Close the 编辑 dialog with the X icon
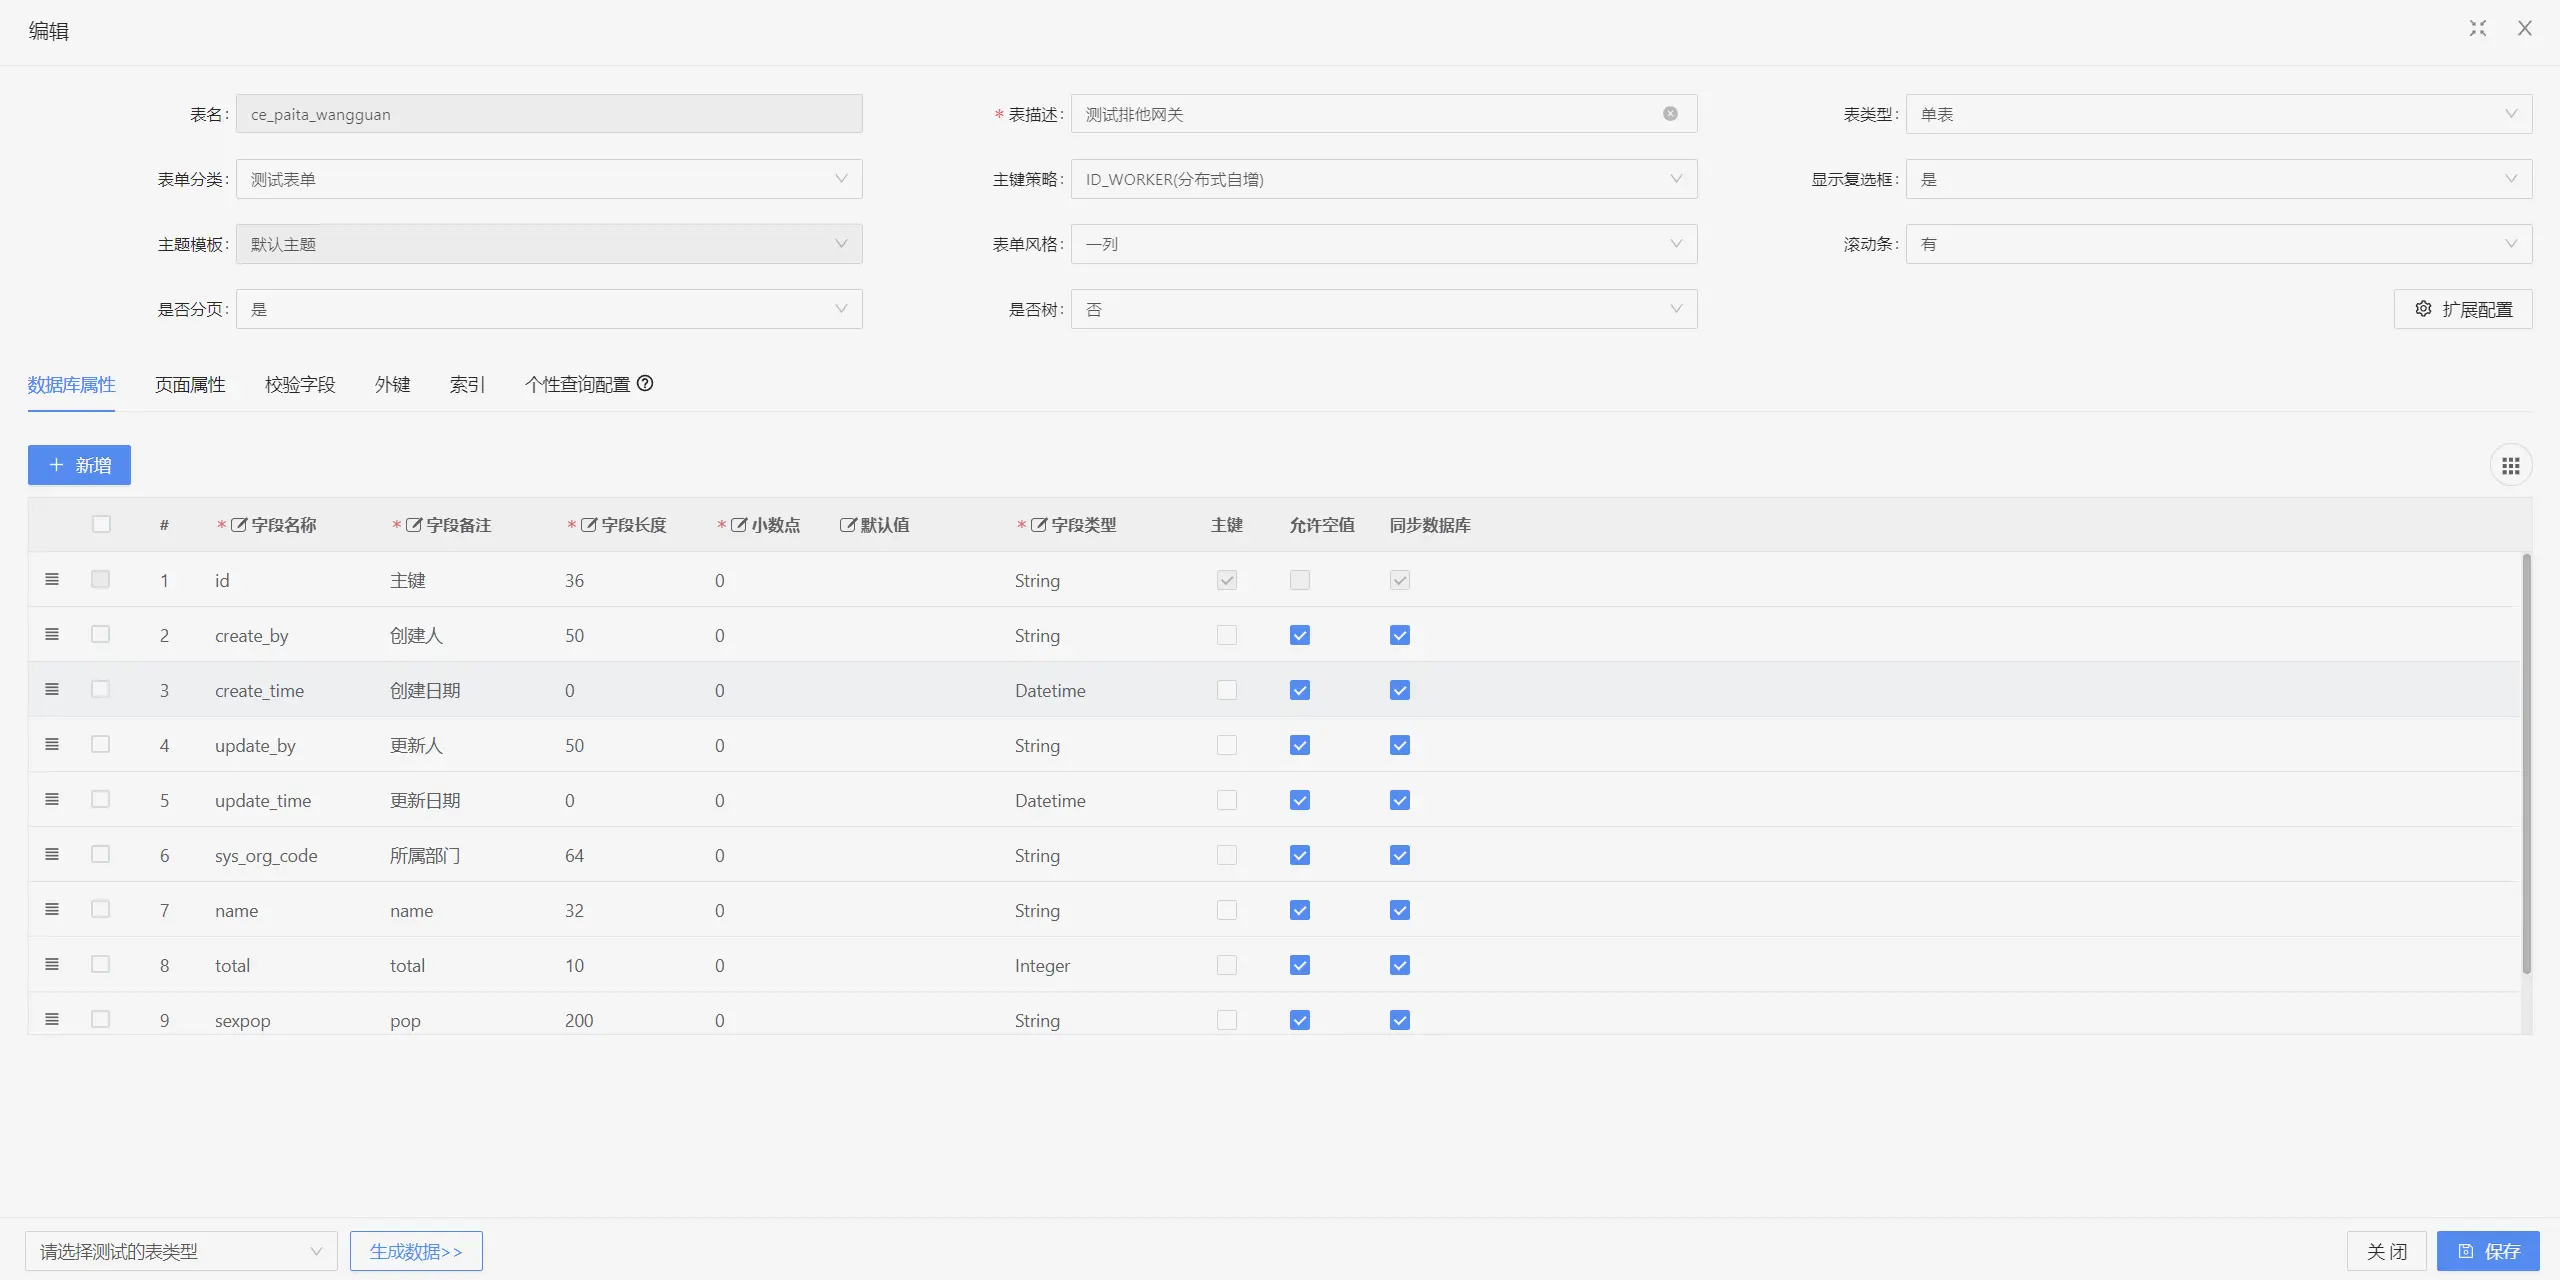This screenshot has height=1280, width=2560. [x=2525, y=28]
